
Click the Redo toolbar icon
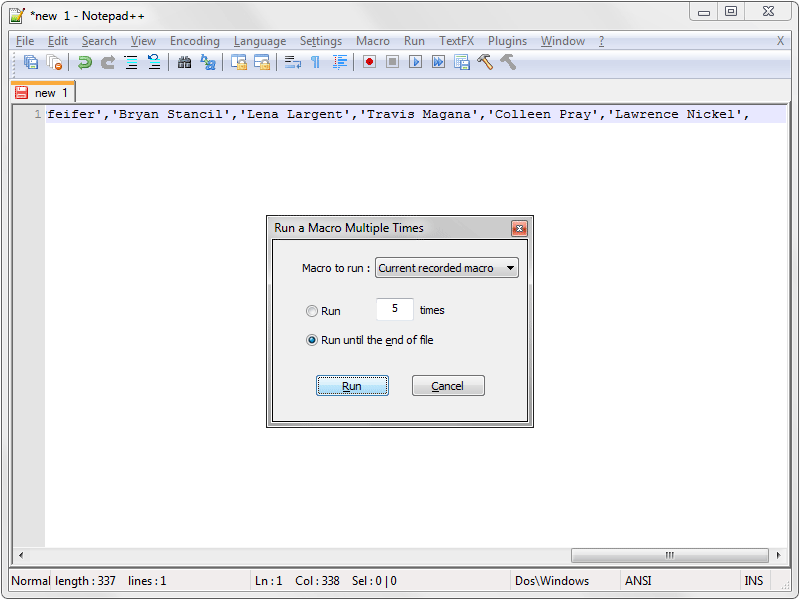(x=107, y=62)
